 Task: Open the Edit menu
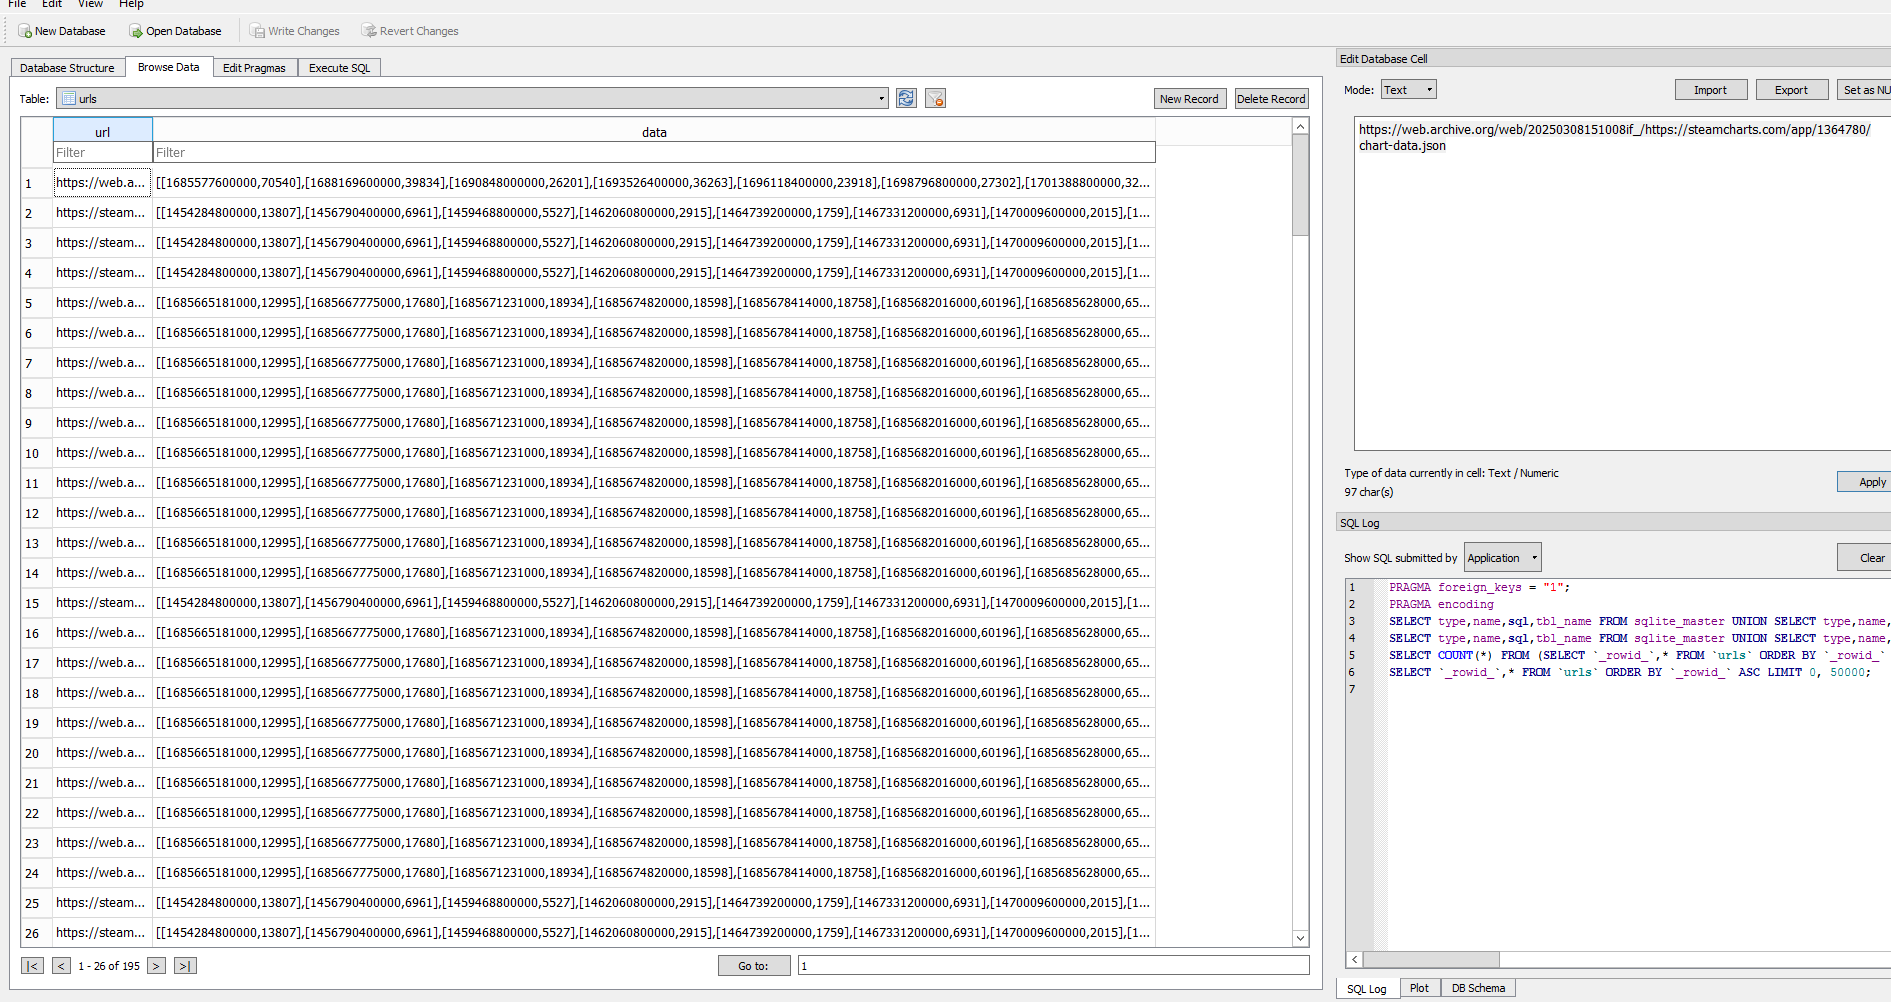point(52,4)
